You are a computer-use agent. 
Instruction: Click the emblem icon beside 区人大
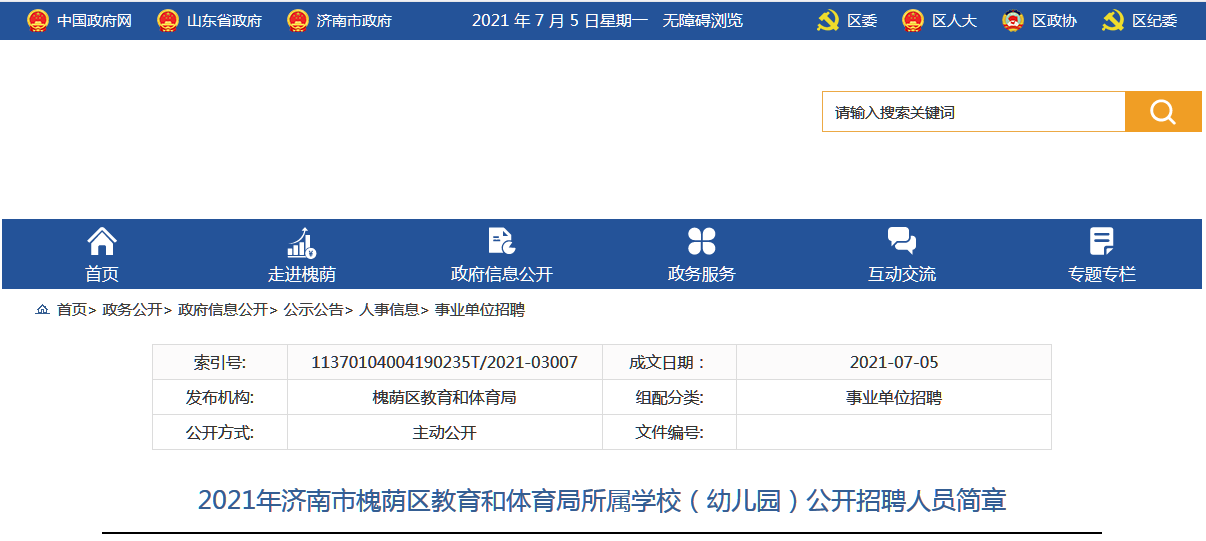913,20
